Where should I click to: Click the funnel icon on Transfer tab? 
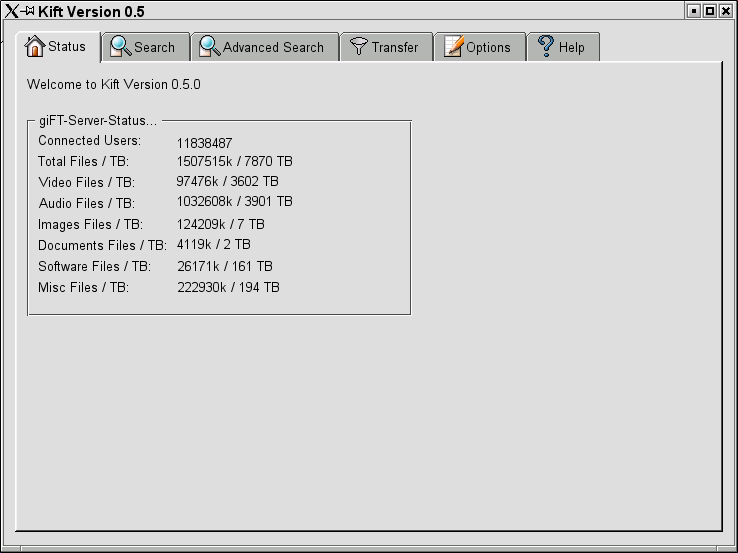[x=359, y=47]
